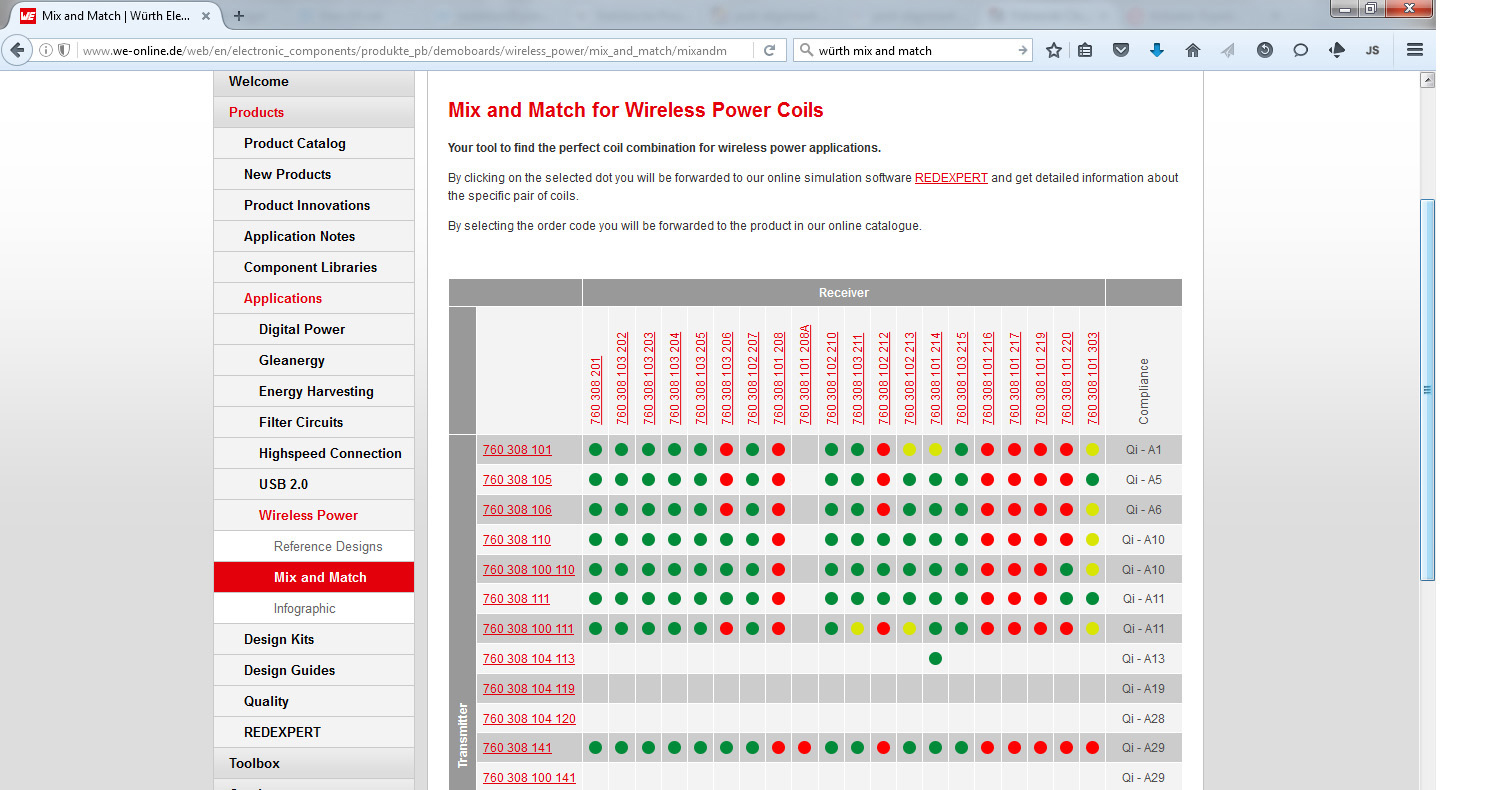Click the paper-plane send icon in toolbar
Viewport: 1488px width, 790px height.
pyautogui.click(x=1229, y=50)
